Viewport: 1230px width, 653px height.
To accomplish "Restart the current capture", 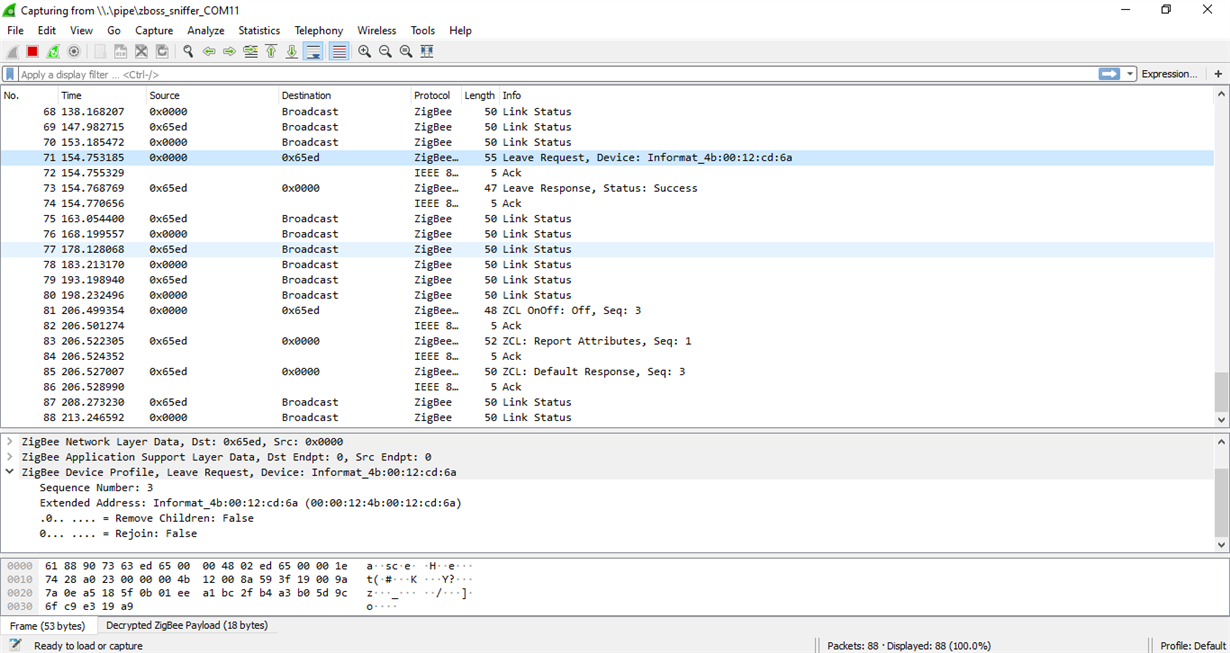I will point(53,51).
